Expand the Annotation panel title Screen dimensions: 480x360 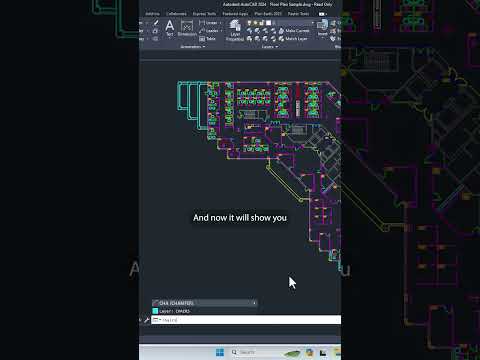192,47
